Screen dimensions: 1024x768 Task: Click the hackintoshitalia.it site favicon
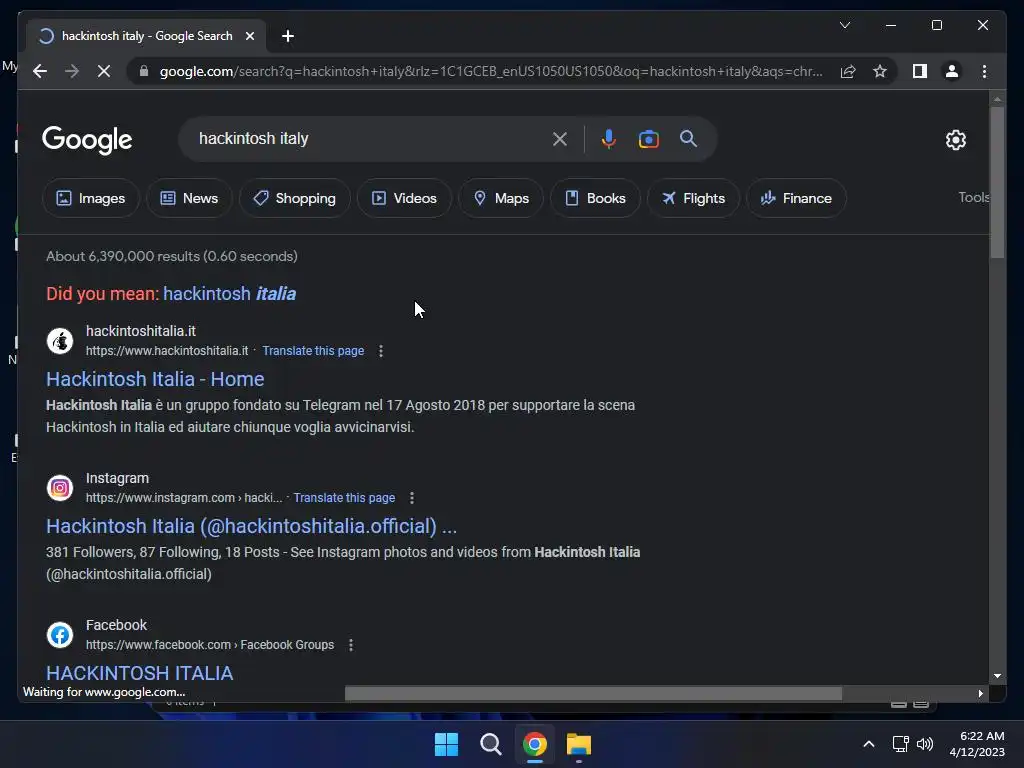coord(59,340)
